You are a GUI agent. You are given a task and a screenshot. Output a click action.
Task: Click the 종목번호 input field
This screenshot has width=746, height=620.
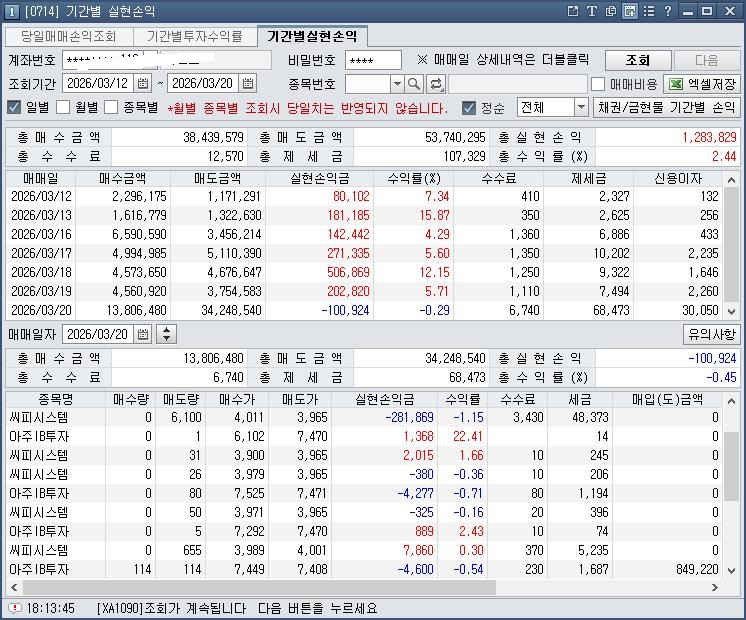coord(368,84)
